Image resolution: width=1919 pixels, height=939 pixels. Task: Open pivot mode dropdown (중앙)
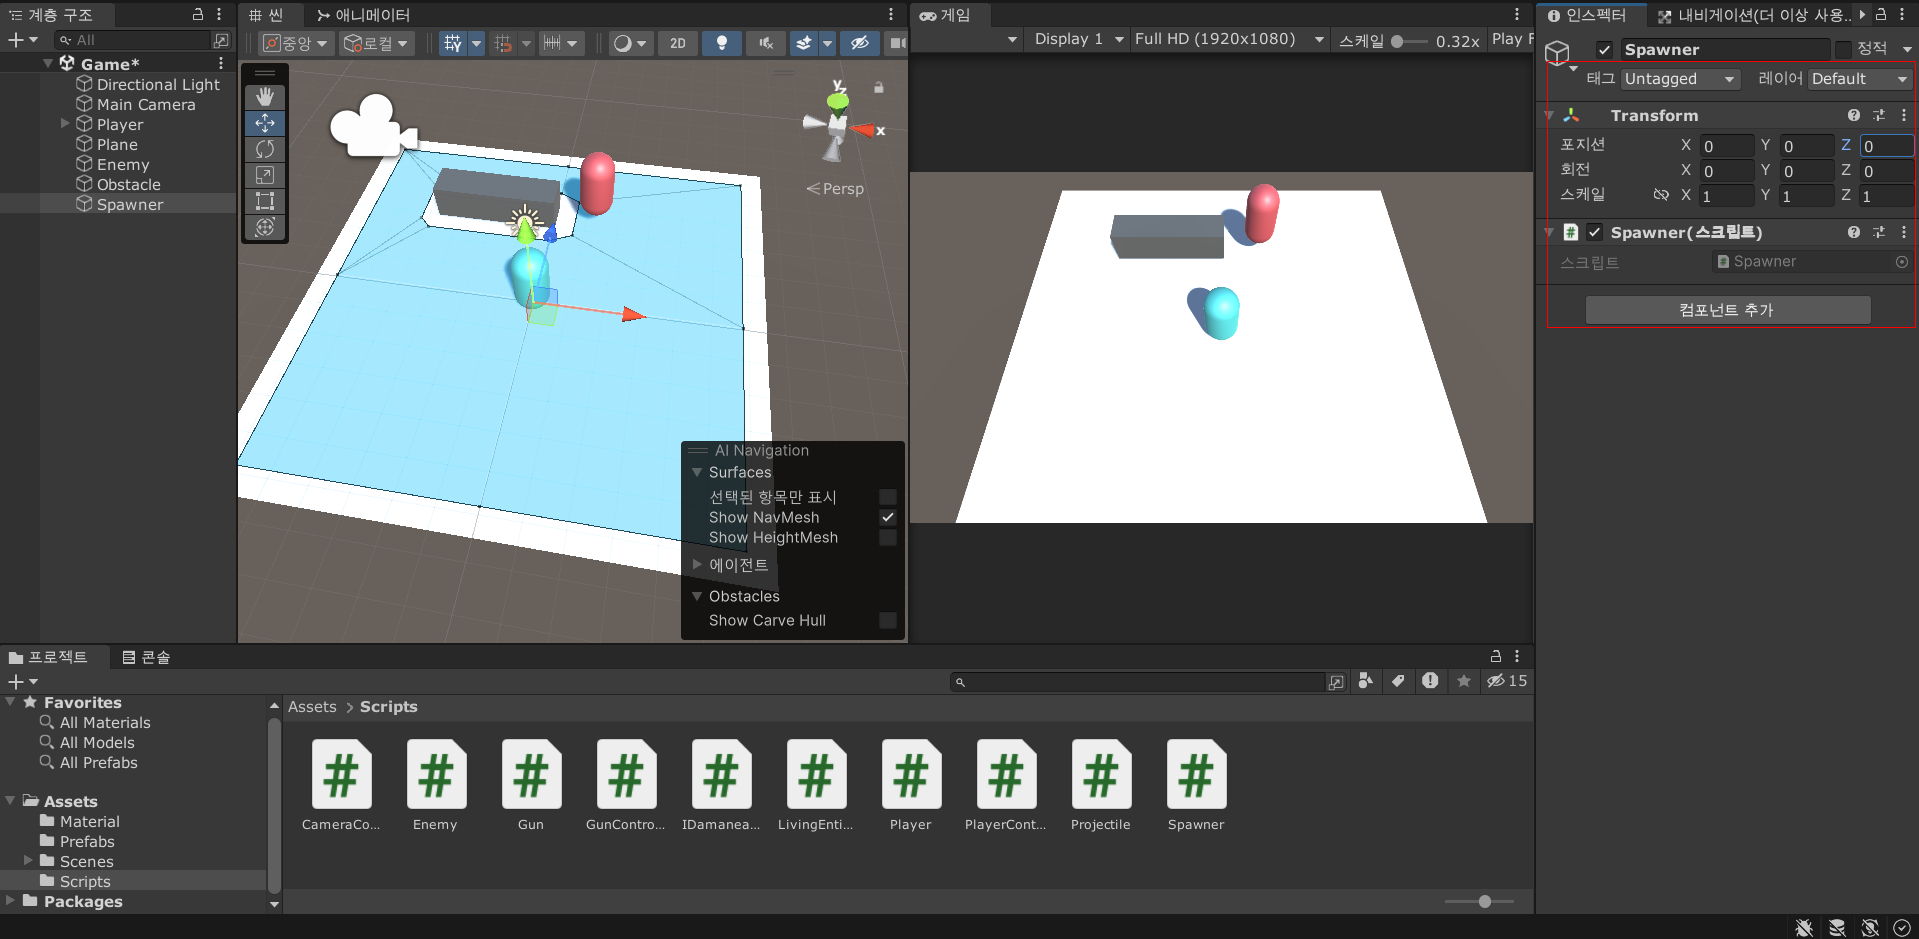coord(295,43)
